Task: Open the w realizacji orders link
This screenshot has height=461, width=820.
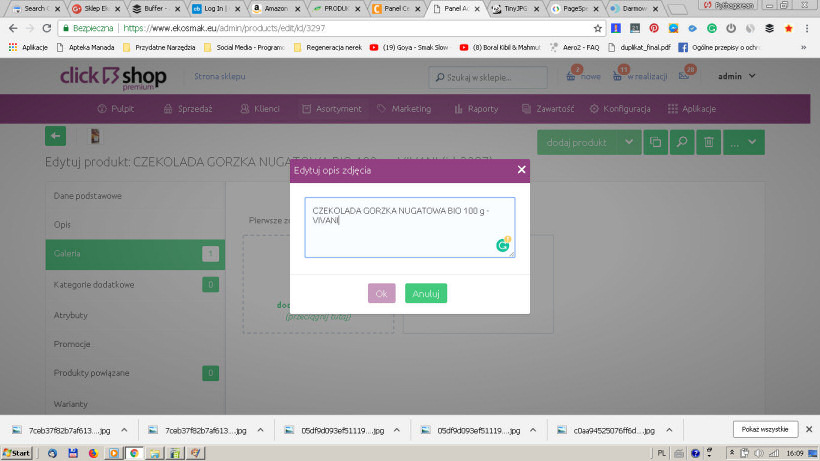Action: (640, 76)
